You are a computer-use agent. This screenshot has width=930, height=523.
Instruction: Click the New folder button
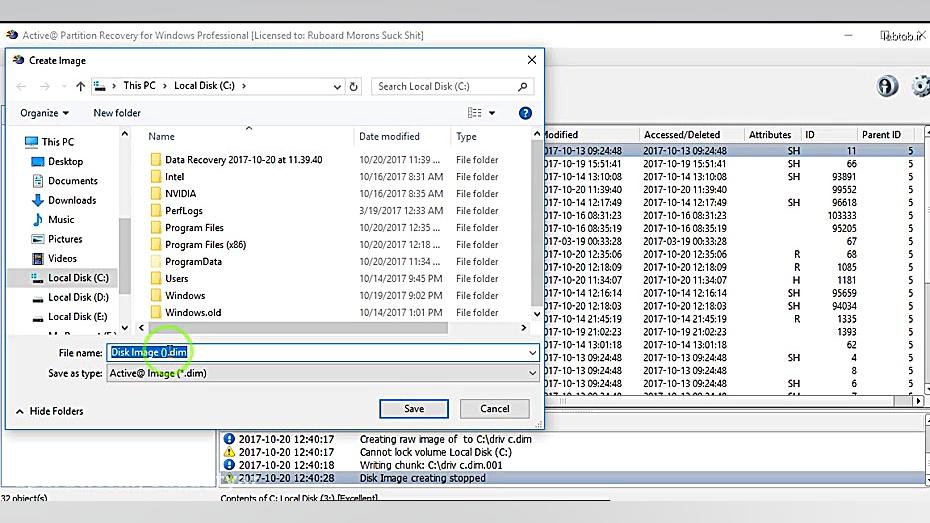(117, 113)
